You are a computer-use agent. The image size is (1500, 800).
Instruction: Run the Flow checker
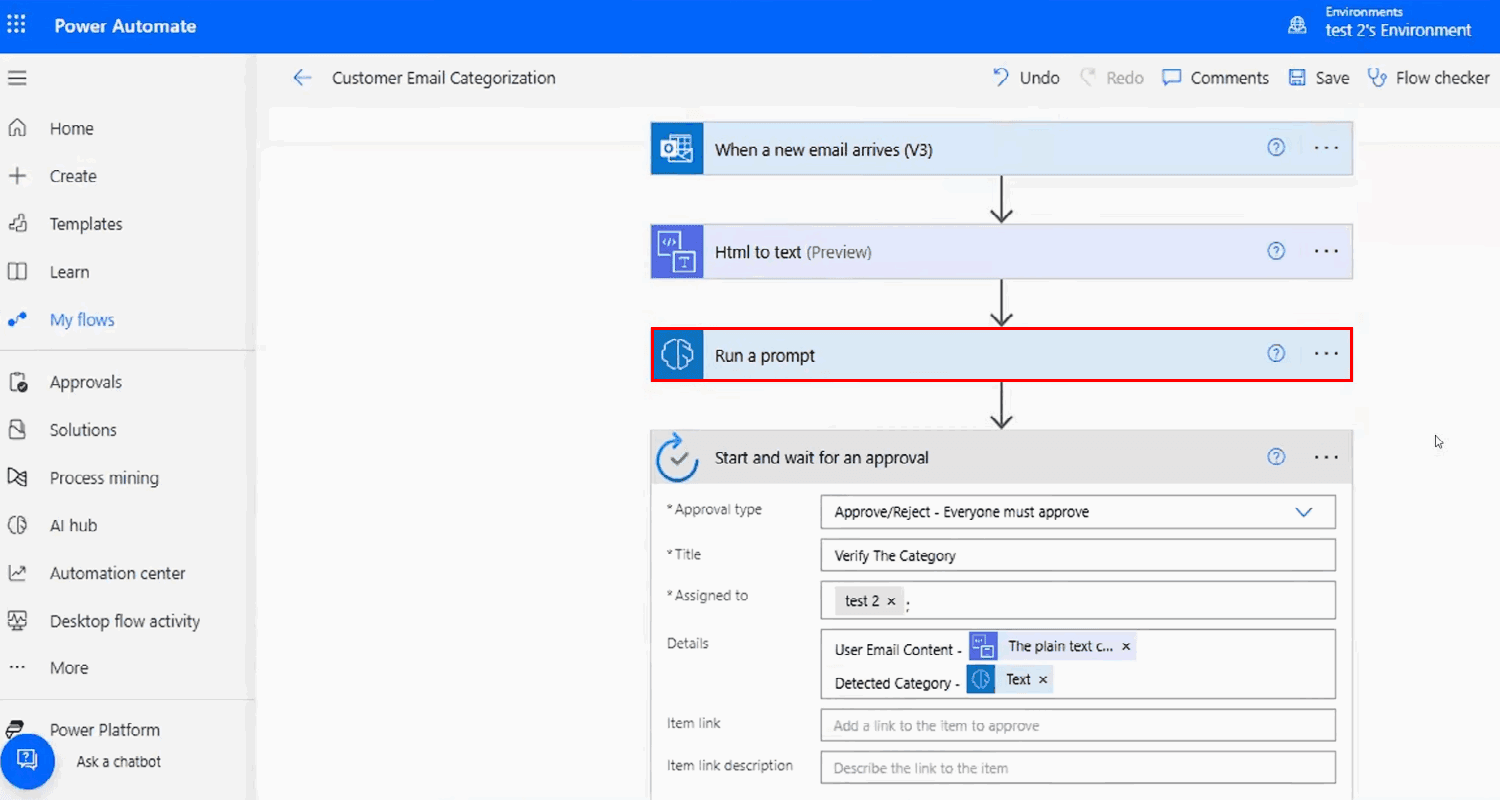click(1428, 78)
